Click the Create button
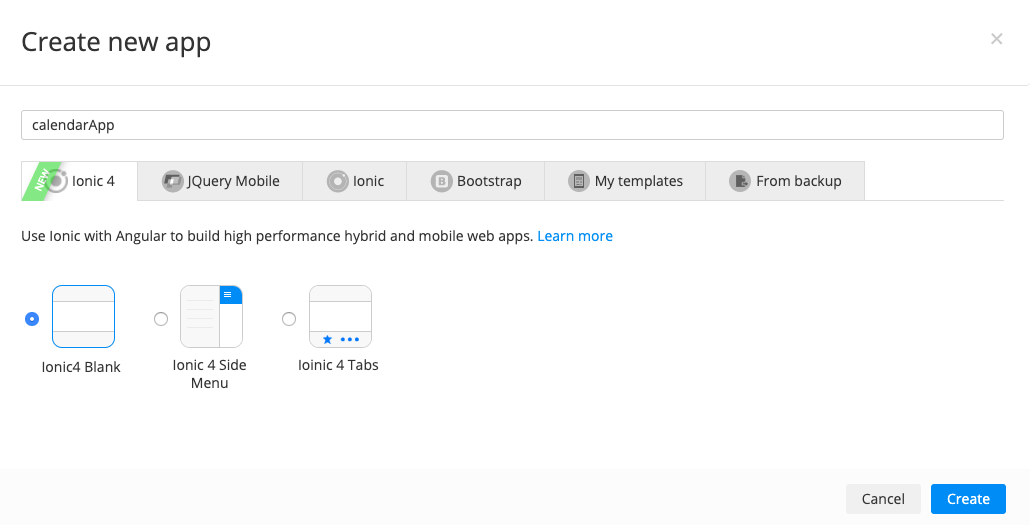 tap(968, 499)
